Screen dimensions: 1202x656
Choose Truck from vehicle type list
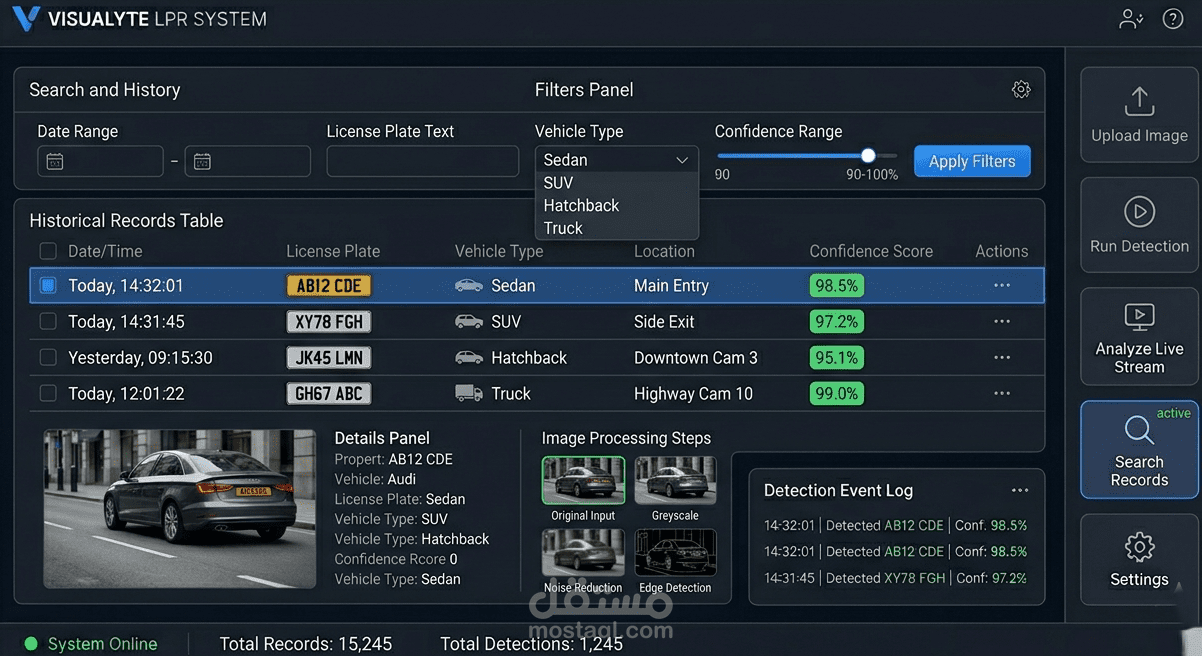point(617,228)
